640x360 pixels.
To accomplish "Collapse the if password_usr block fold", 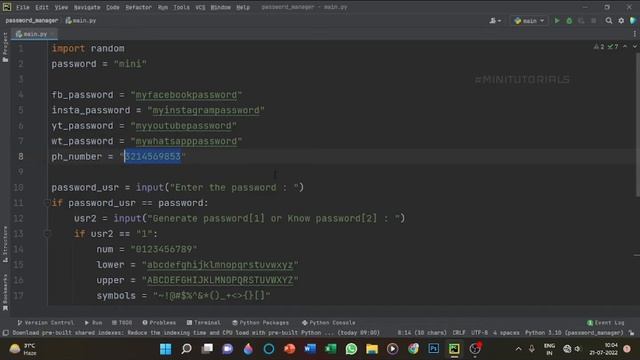I will pyautogui.click(x=47, y=203).
